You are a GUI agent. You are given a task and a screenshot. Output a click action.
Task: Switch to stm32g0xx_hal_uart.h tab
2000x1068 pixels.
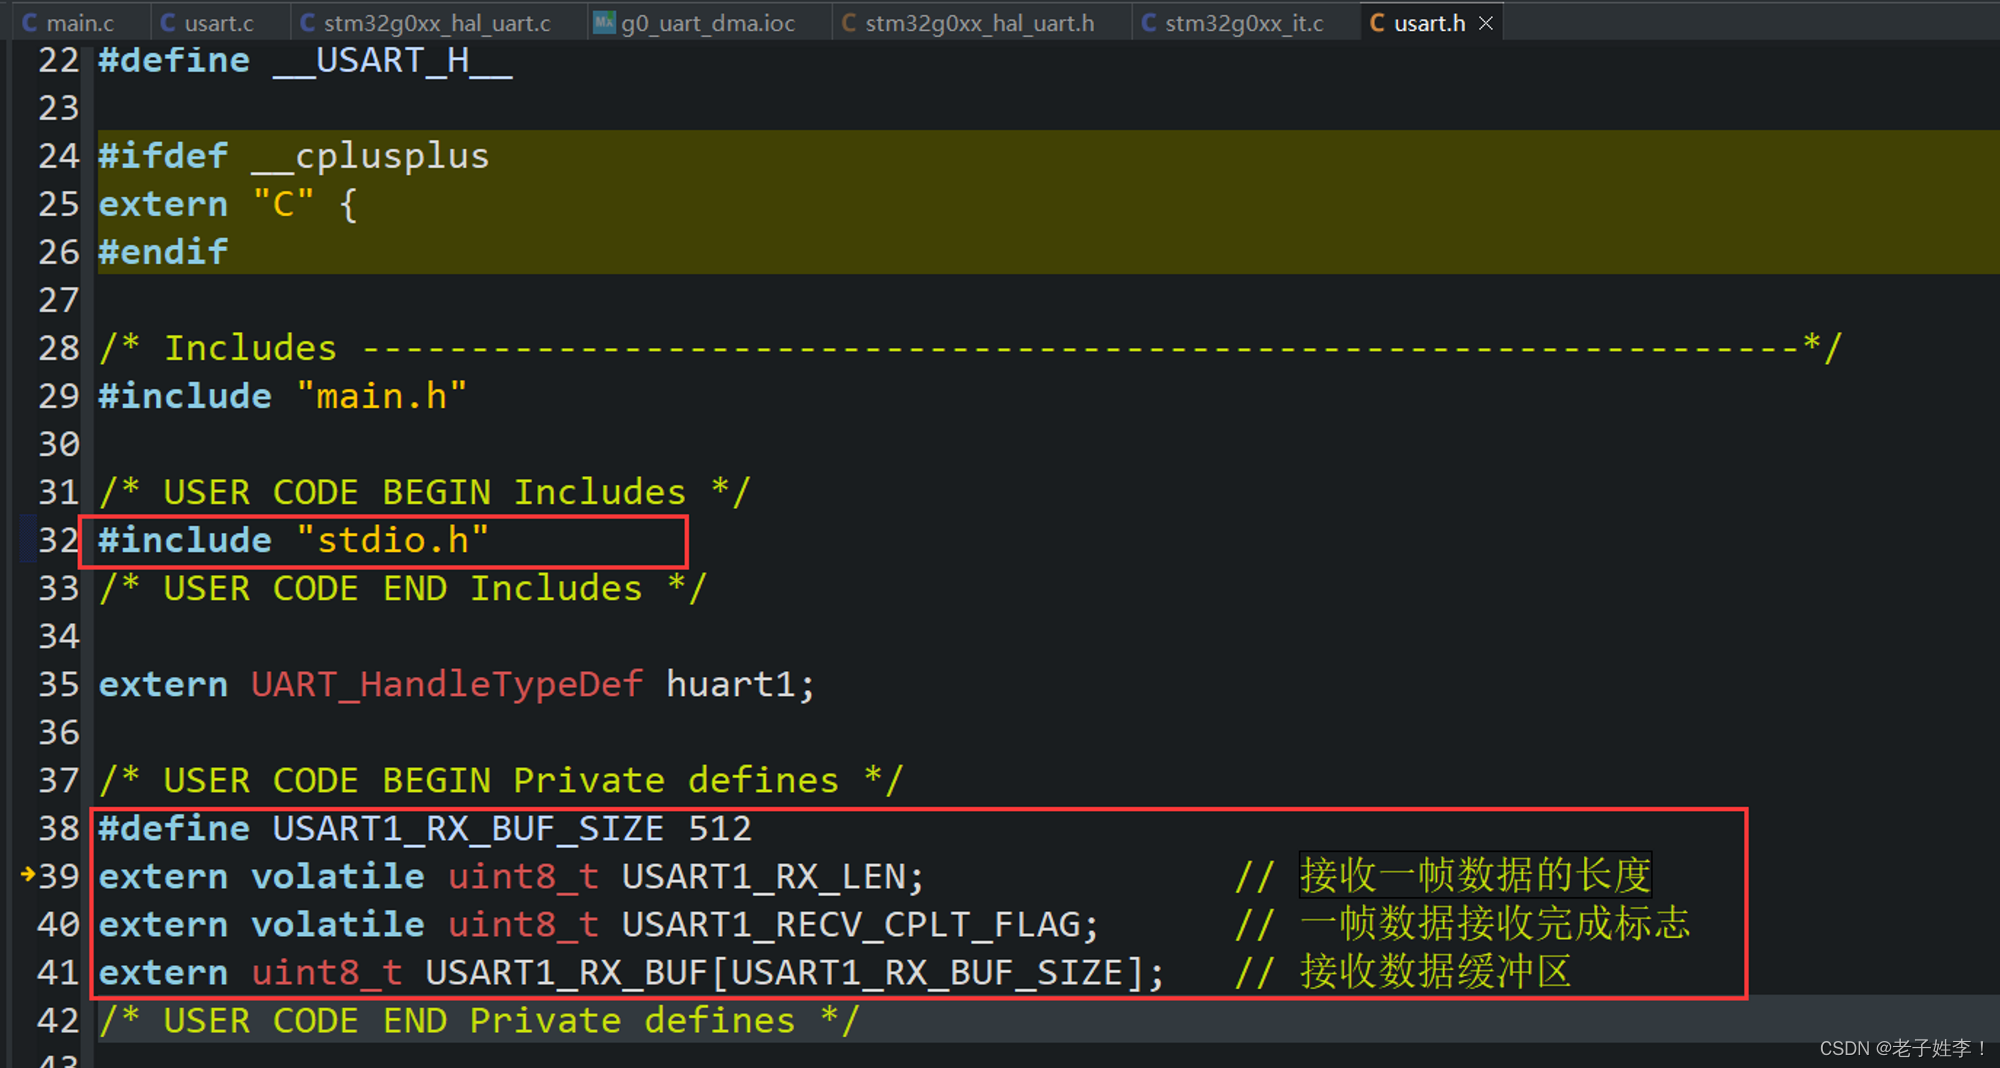[x=969, y=22]
